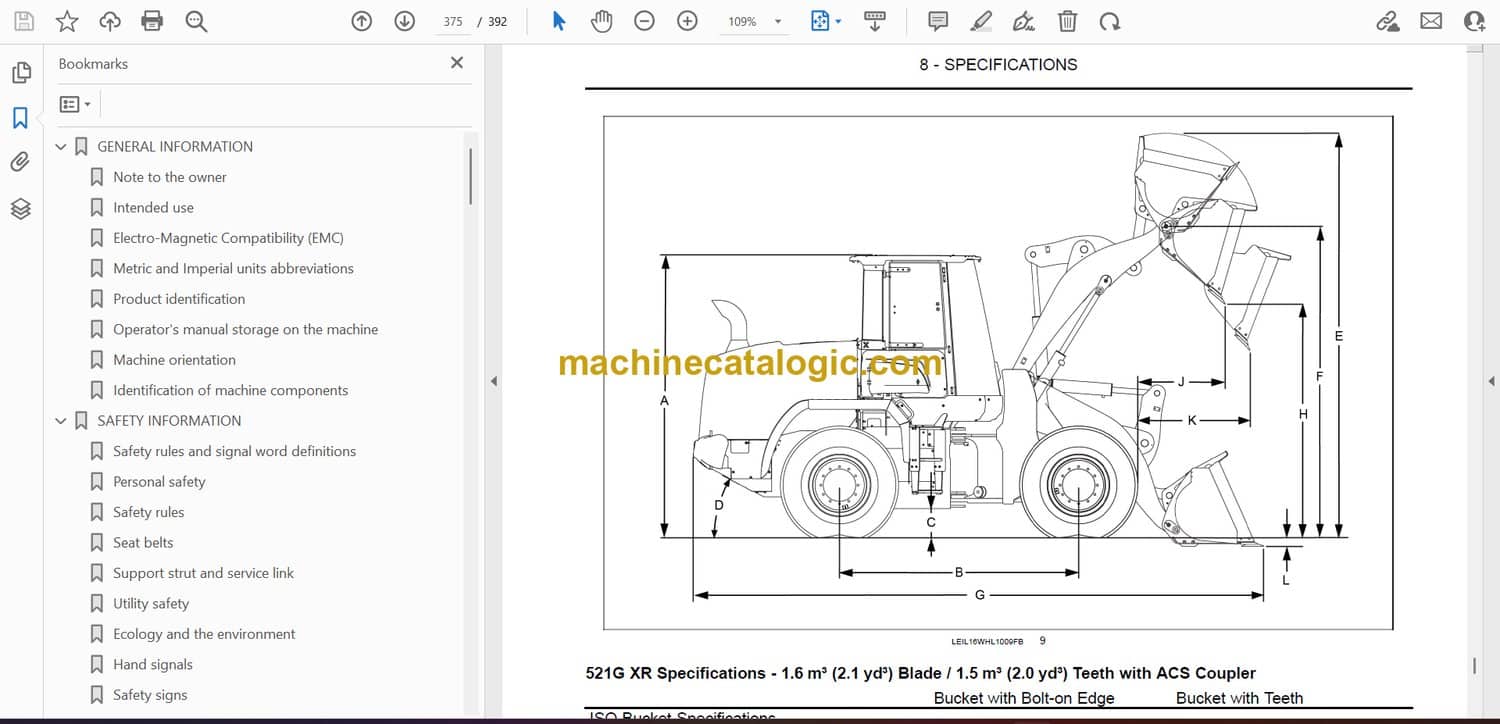This screenshot has height=724, width=1500.
Task: Share a link to the file
Action: pyautogui.click(x=1388, y=21)
